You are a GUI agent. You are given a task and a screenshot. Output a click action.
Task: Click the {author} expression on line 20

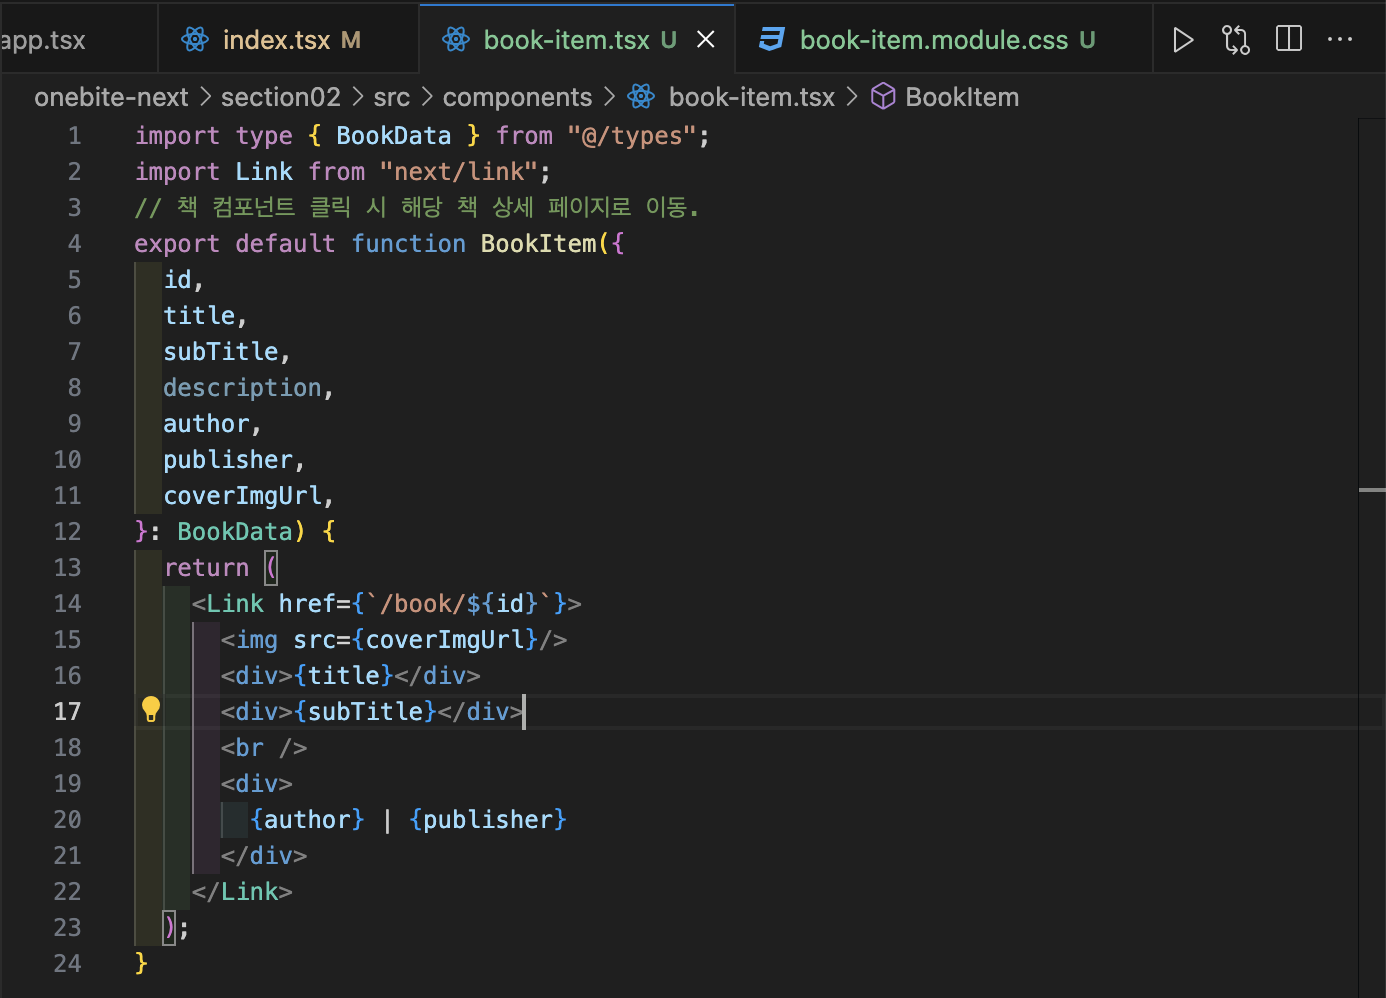coord(307,820)
